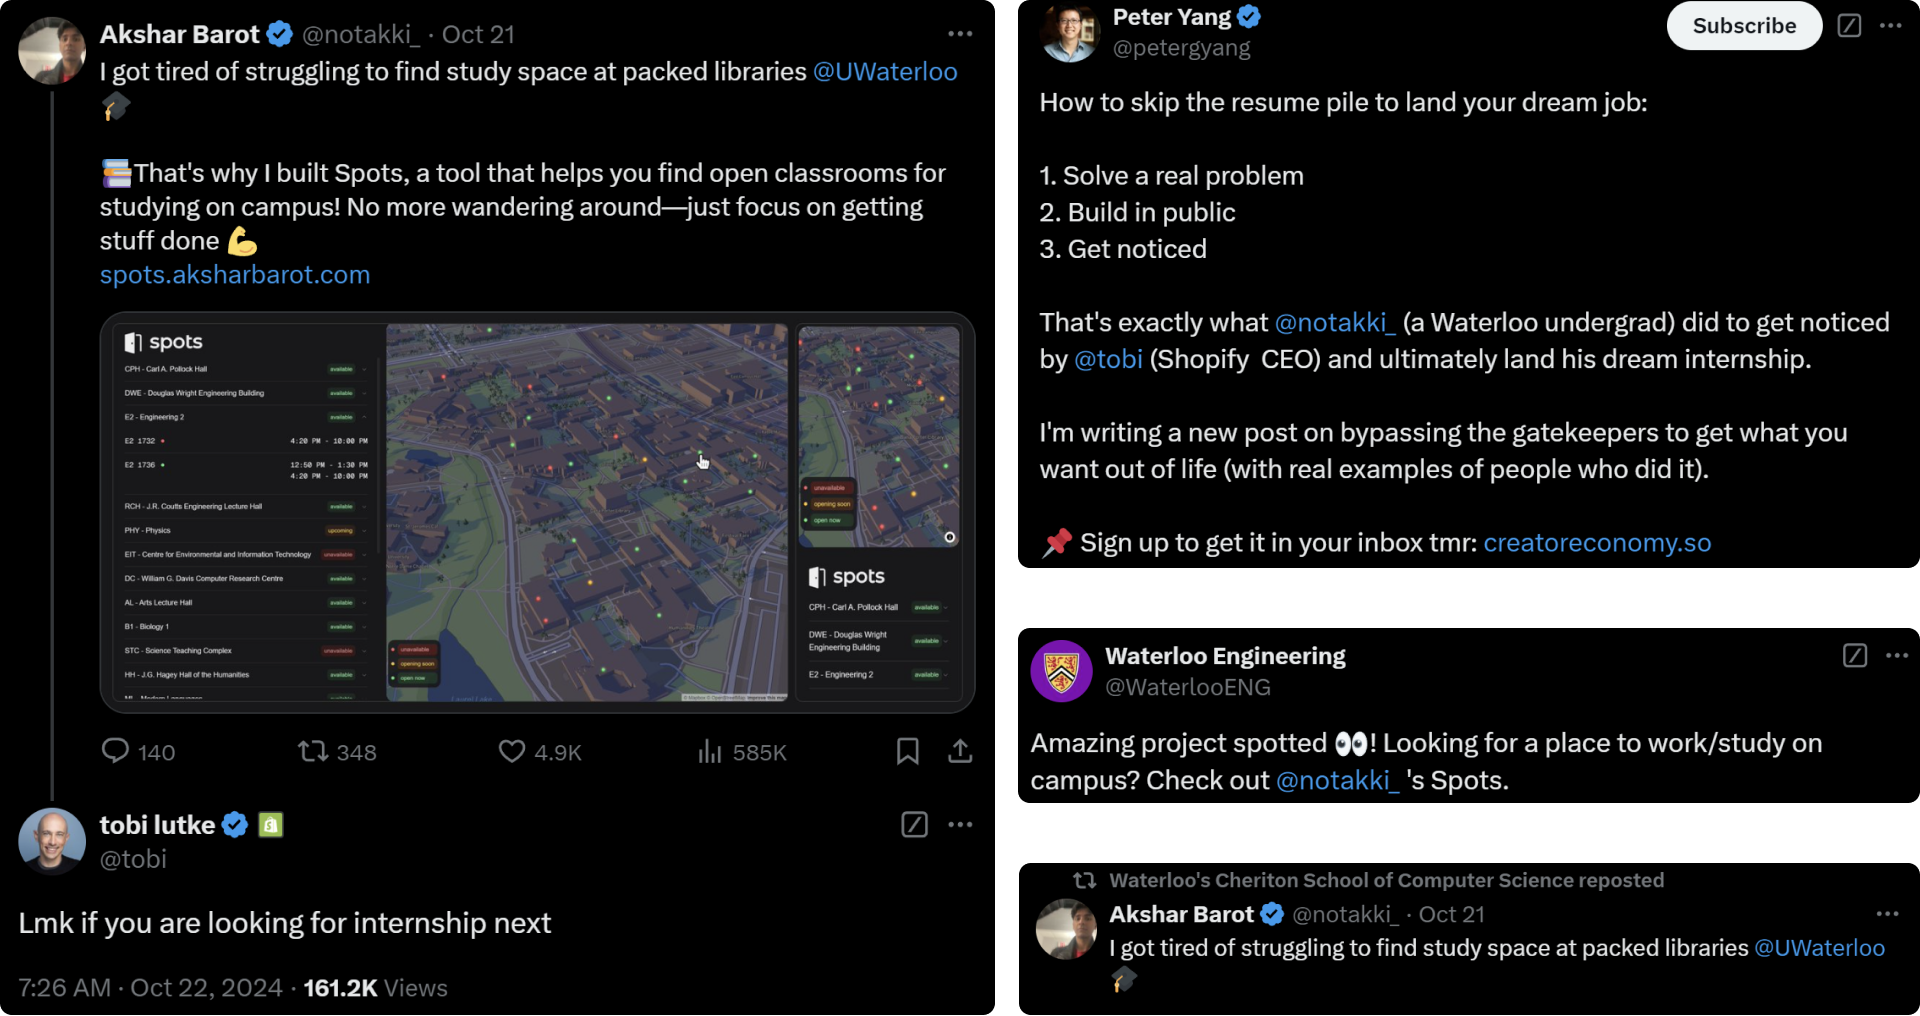This screenshot has height=1016, width=1920.
Task: View analytics showing 585K views
Action: coord(710,751)
